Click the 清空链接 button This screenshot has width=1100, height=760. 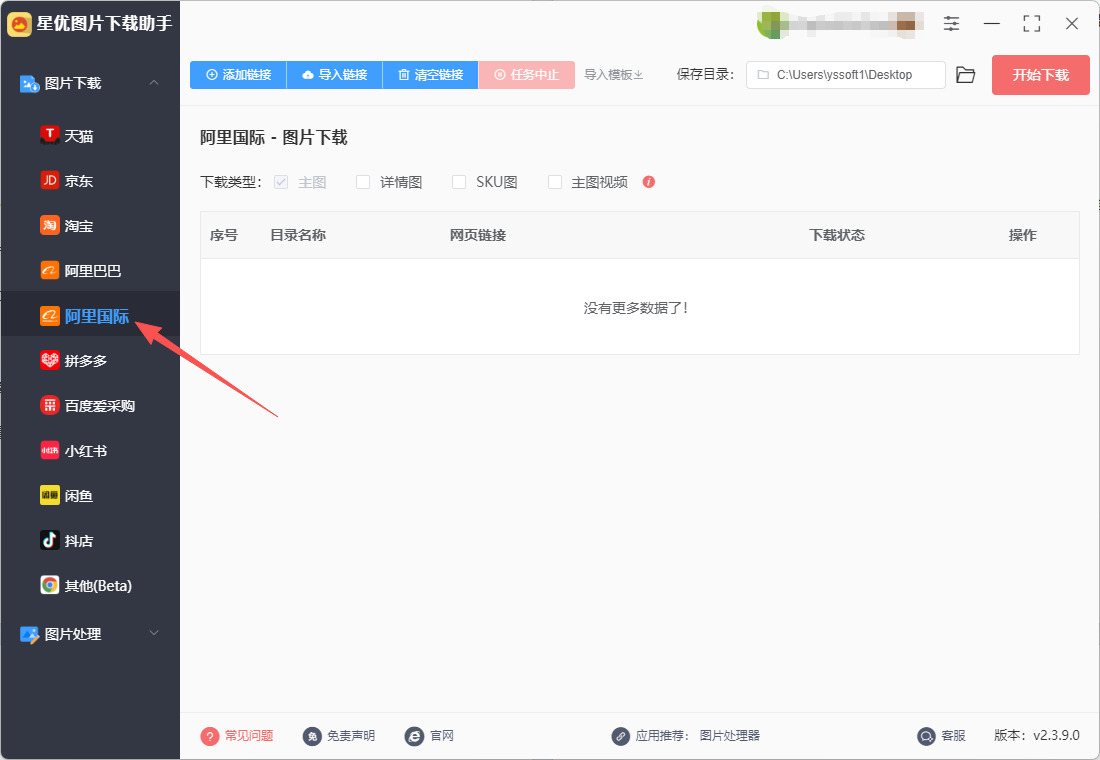431,74
